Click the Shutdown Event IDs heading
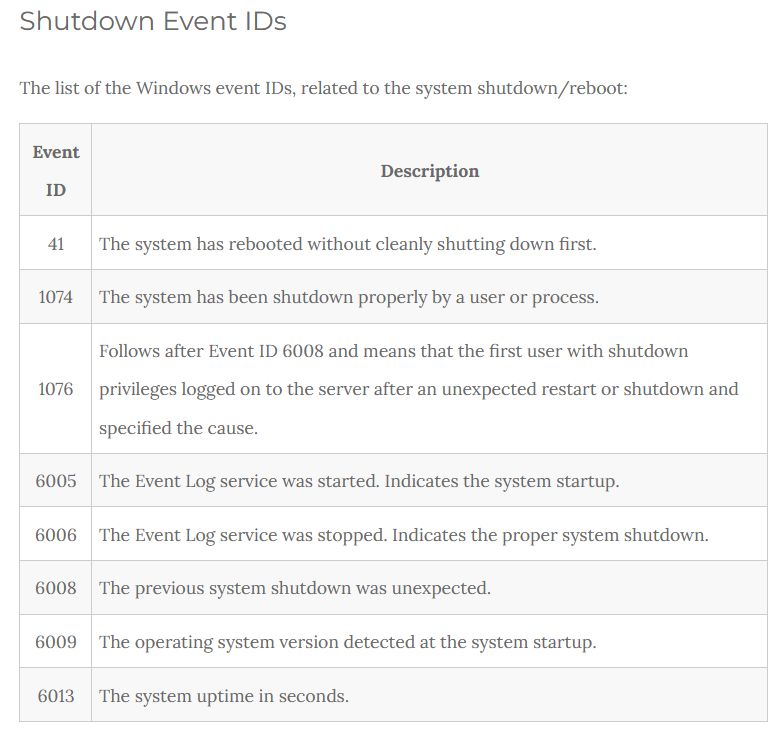The height and width of the screenshot is (740, 781). (x=153, y=21)
